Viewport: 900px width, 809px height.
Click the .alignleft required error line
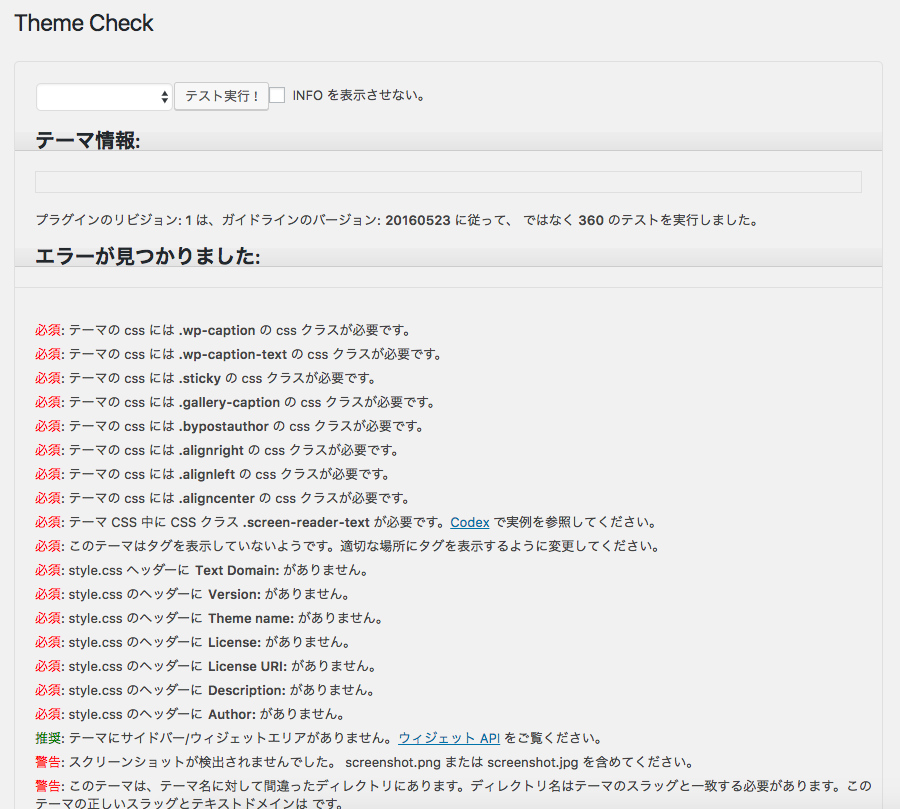click(212, 474)
